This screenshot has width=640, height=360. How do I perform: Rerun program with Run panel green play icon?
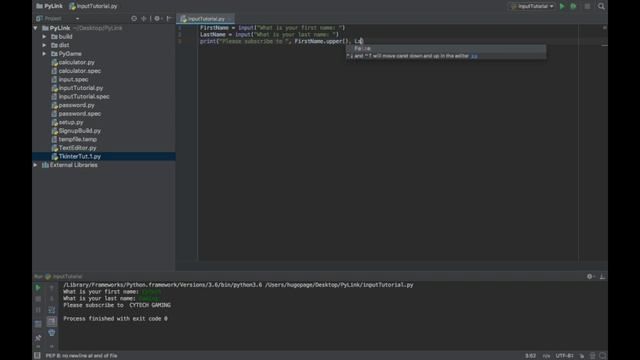38,288
